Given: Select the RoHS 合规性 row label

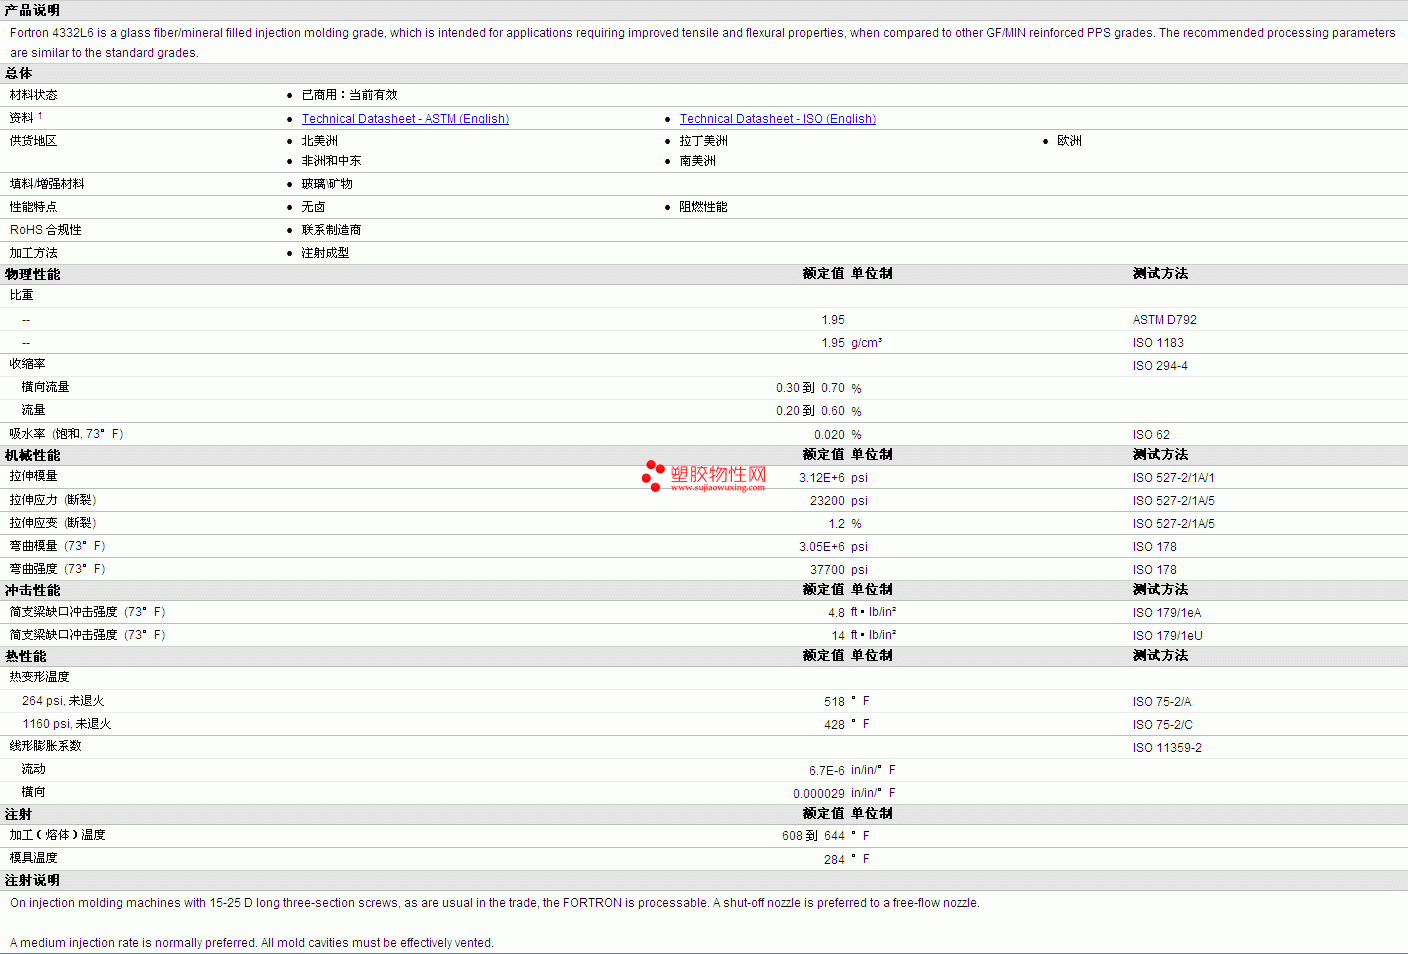Looking at the screenshot, I should 46,230.
